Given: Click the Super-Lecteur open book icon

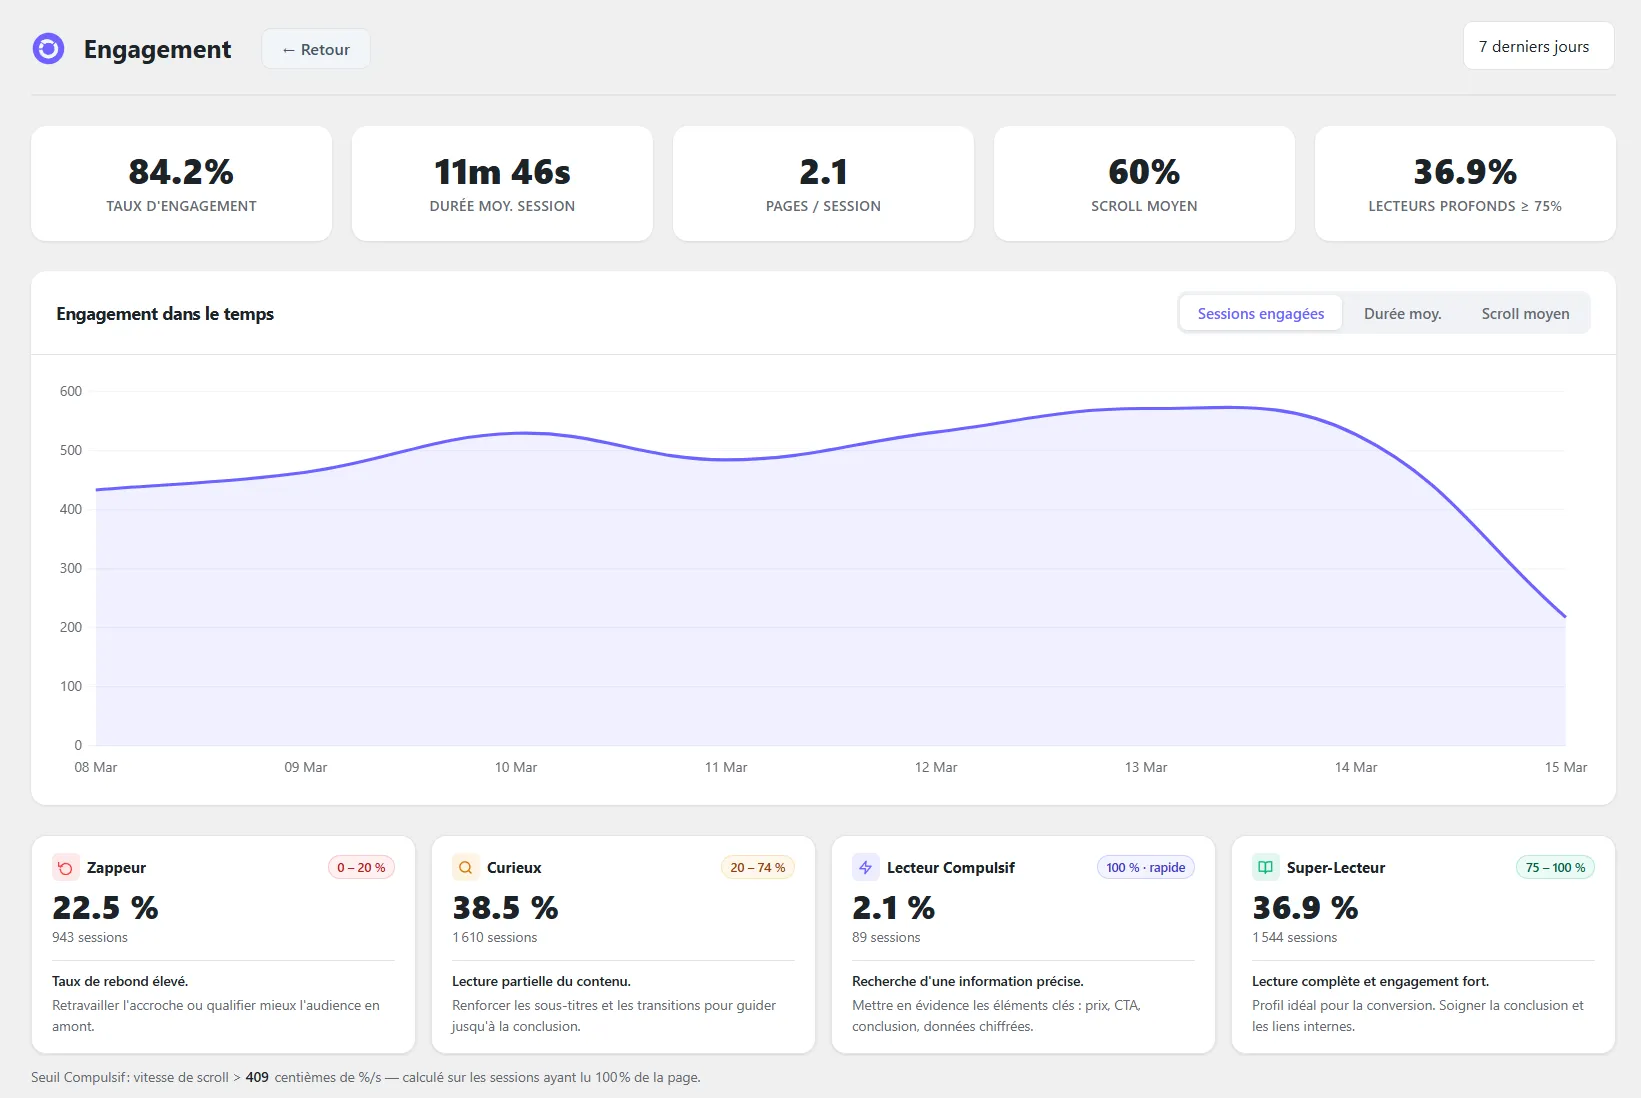Looking at the screenshot, I should (x=1264, y=867).
